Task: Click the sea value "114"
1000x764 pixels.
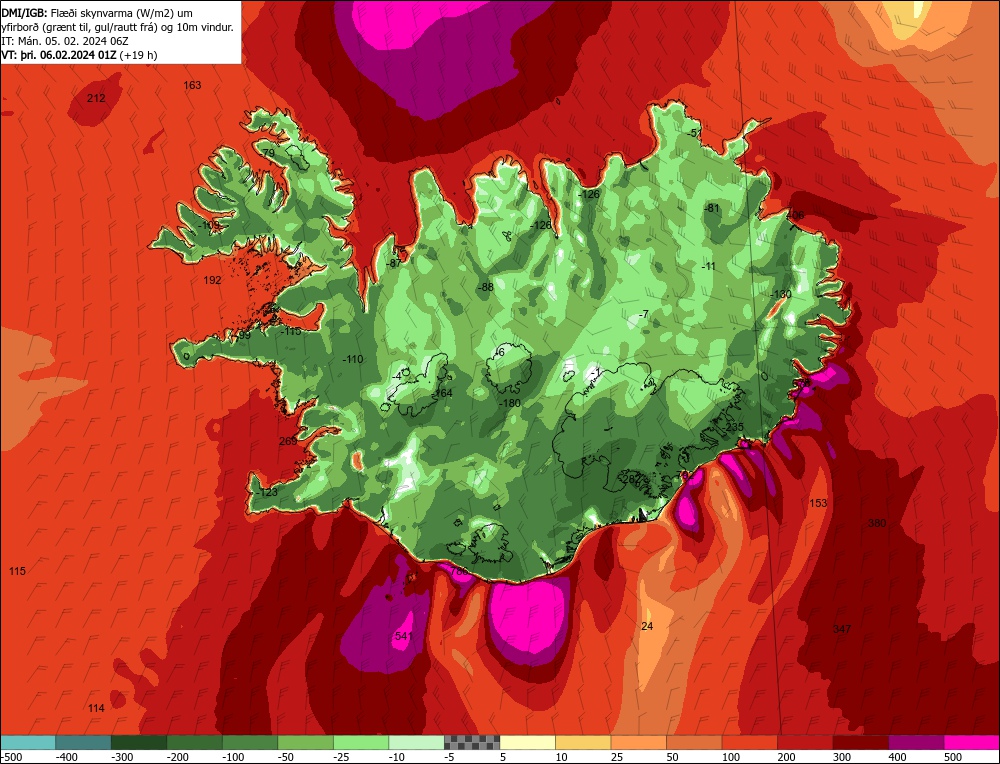Action: tap(96, 708)
